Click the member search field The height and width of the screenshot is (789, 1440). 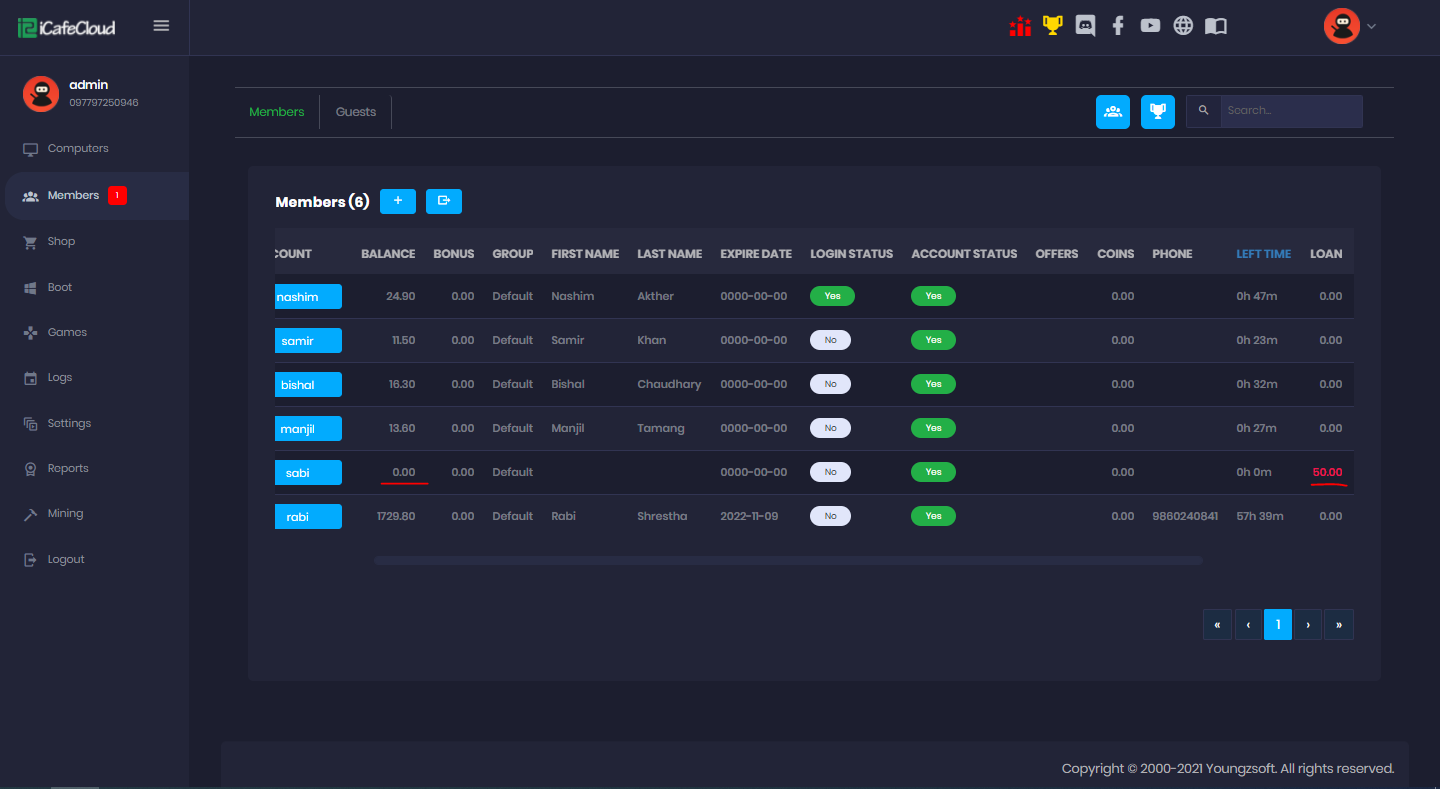[1290, 111]
